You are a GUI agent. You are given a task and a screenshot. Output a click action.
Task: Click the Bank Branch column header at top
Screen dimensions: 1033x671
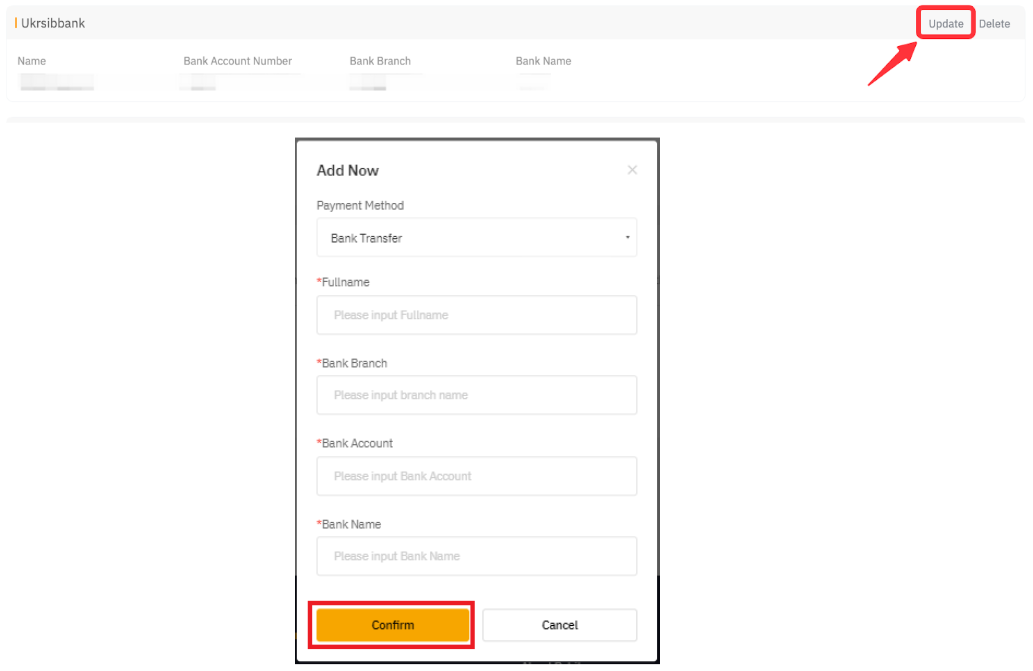(380, 61)
